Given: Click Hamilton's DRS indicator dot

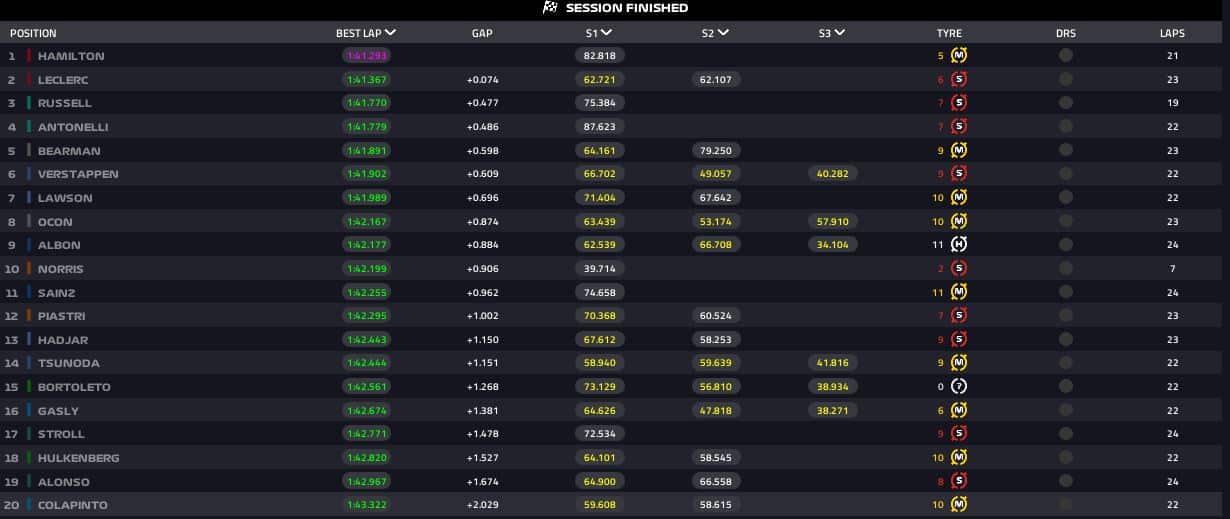Looking at the screenshot, I should pos(1065,56).
